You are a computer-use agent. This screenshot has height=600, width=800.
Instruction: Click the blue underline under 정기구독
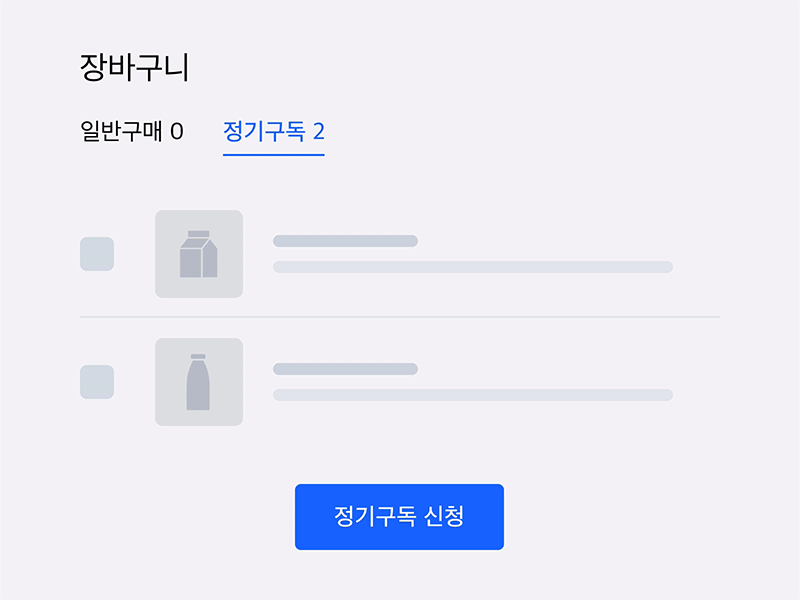273,155
